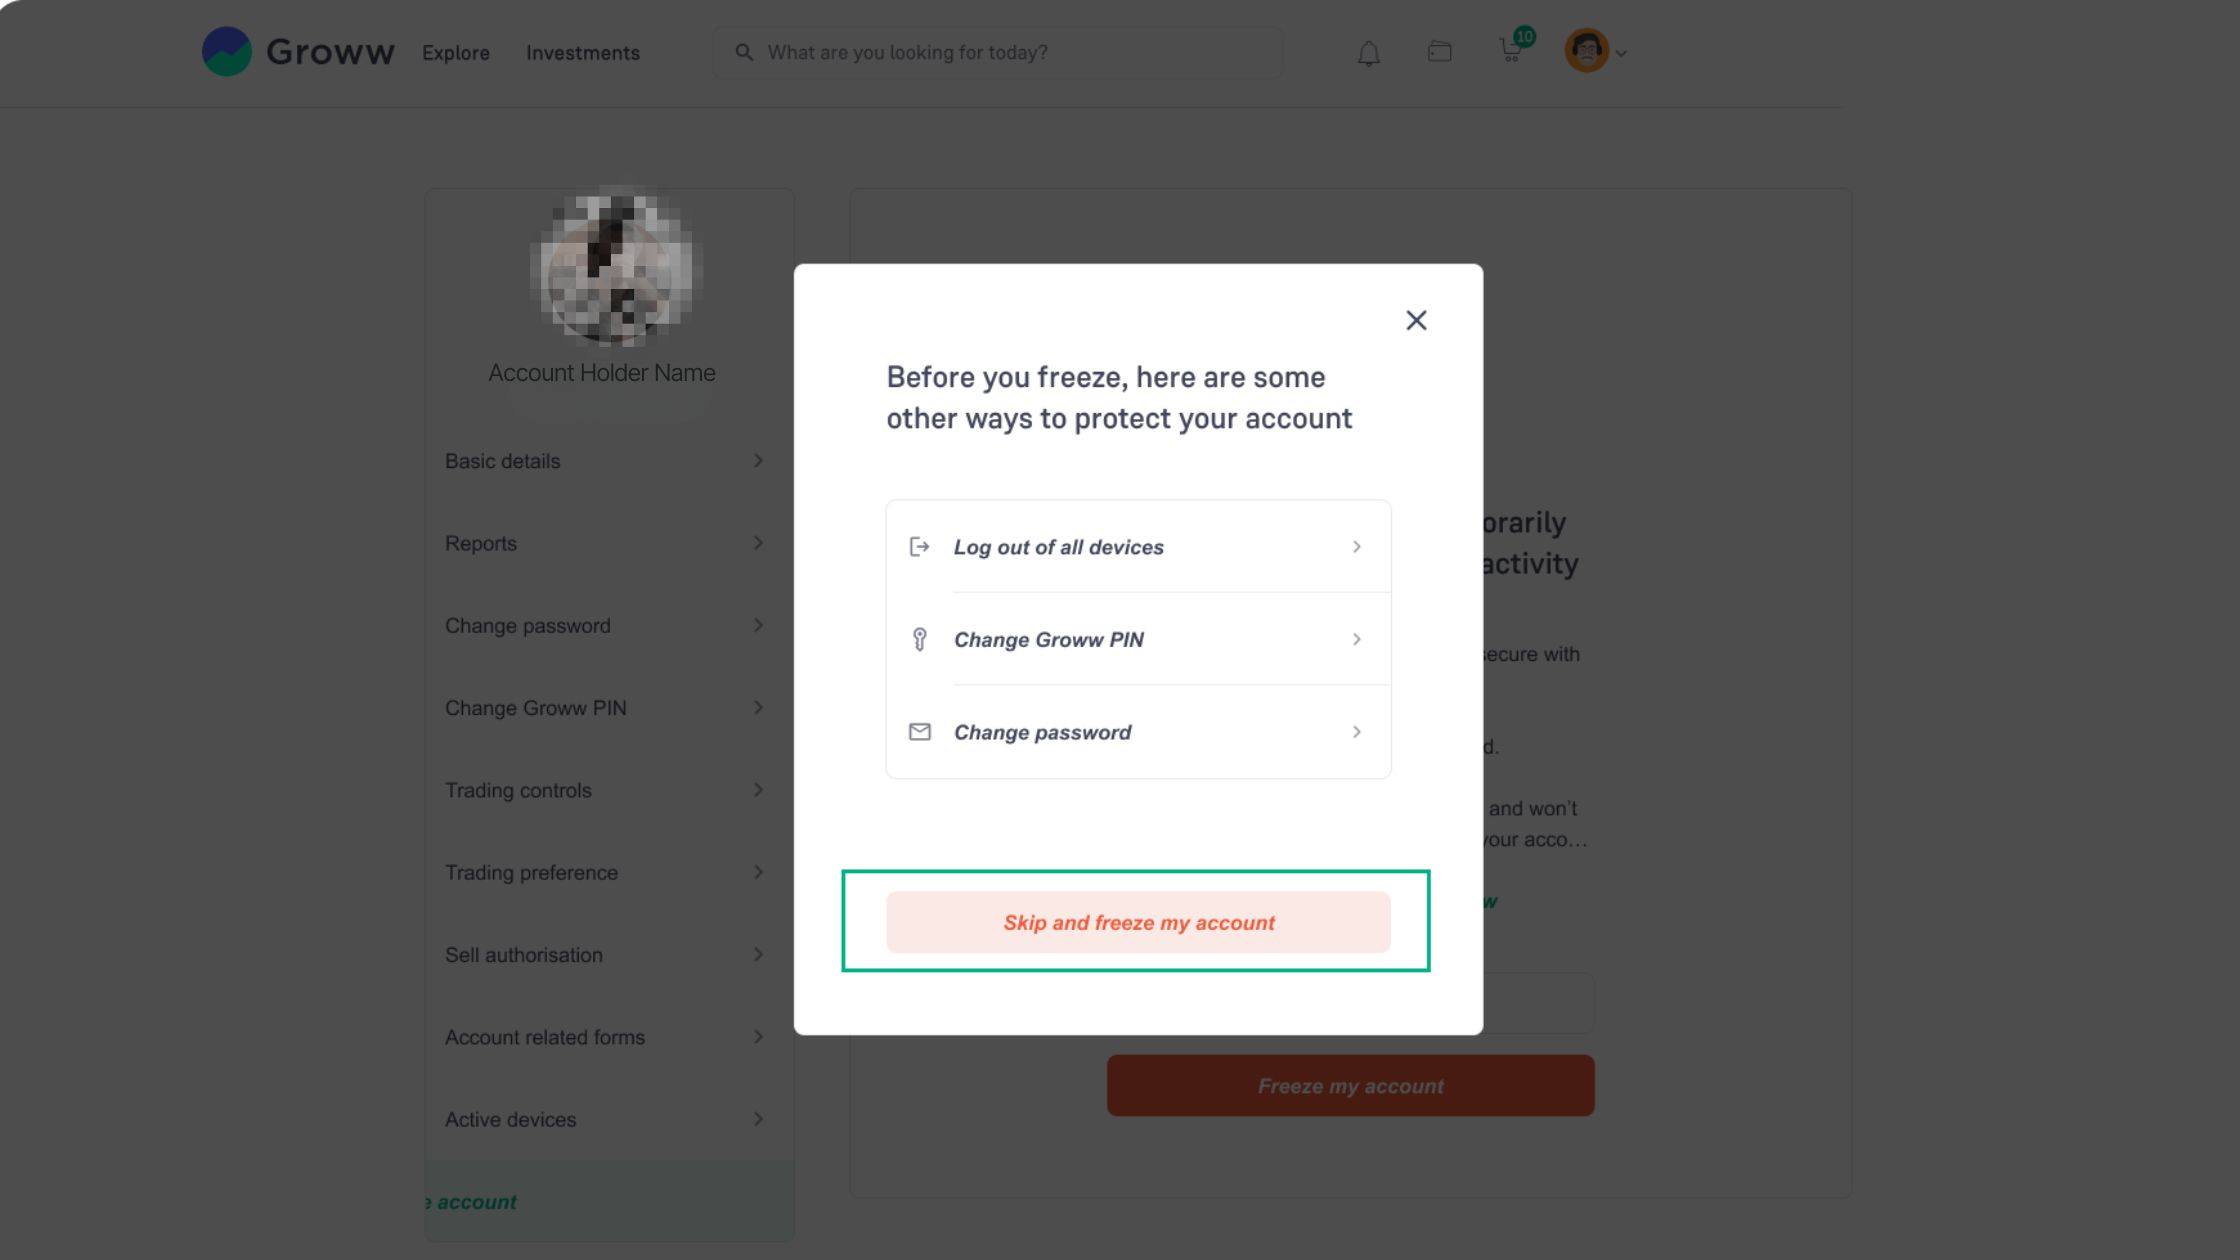Focus the search field in the header
This screenshot has height=1260, width=2240.
tap(997, 52)
